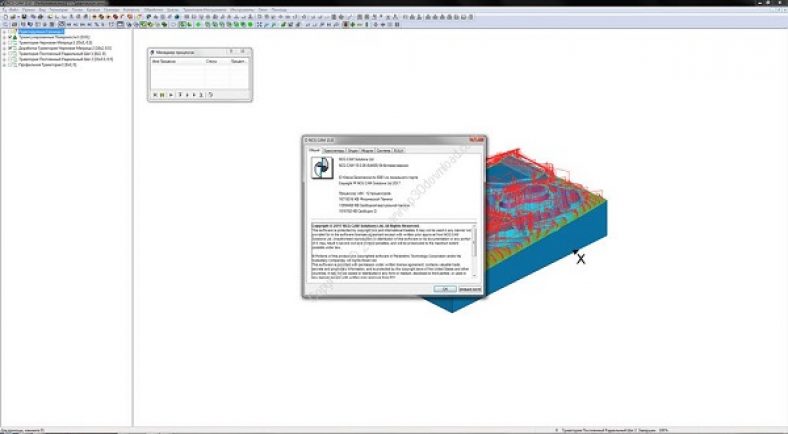Select the Профильная Траектория1 tree row
The width and height of the screenshot is (788, 434).
47,65
